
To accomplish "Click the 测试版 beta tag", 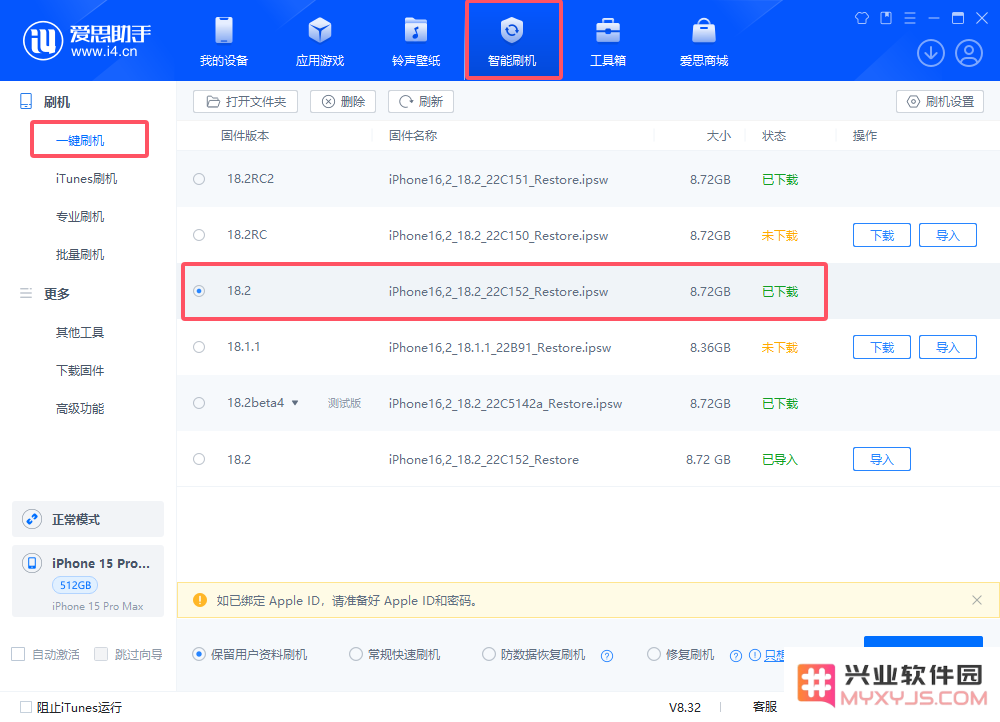I will (344, 403).
